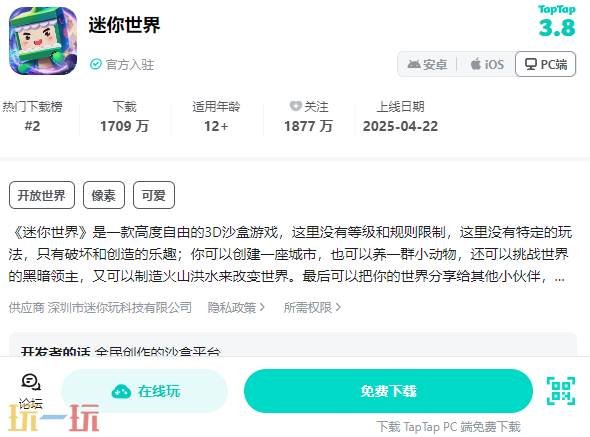
Task: Open the 热门下载榜 #2 ranking
Action: pos(32,116)
